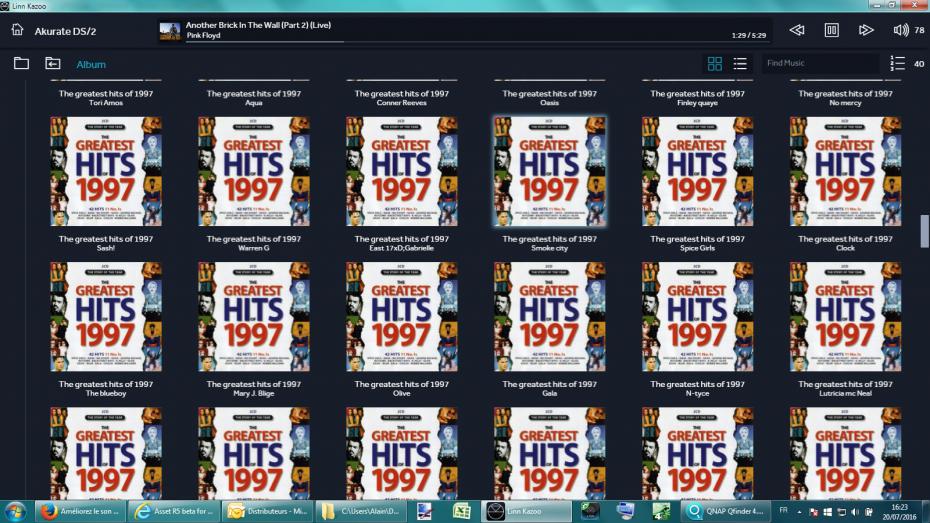The height and width of the screenshot is (523, 930).
Task: Select the Album breadcrumb label
Action: pyautogui.click(x=91, y=64)
